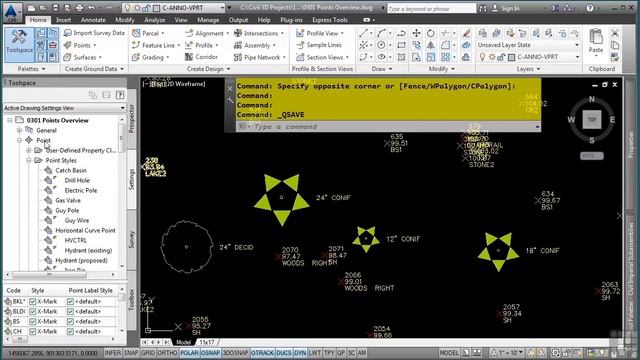
Task: Open Toolspace help question mark icon
Action: 120,95
